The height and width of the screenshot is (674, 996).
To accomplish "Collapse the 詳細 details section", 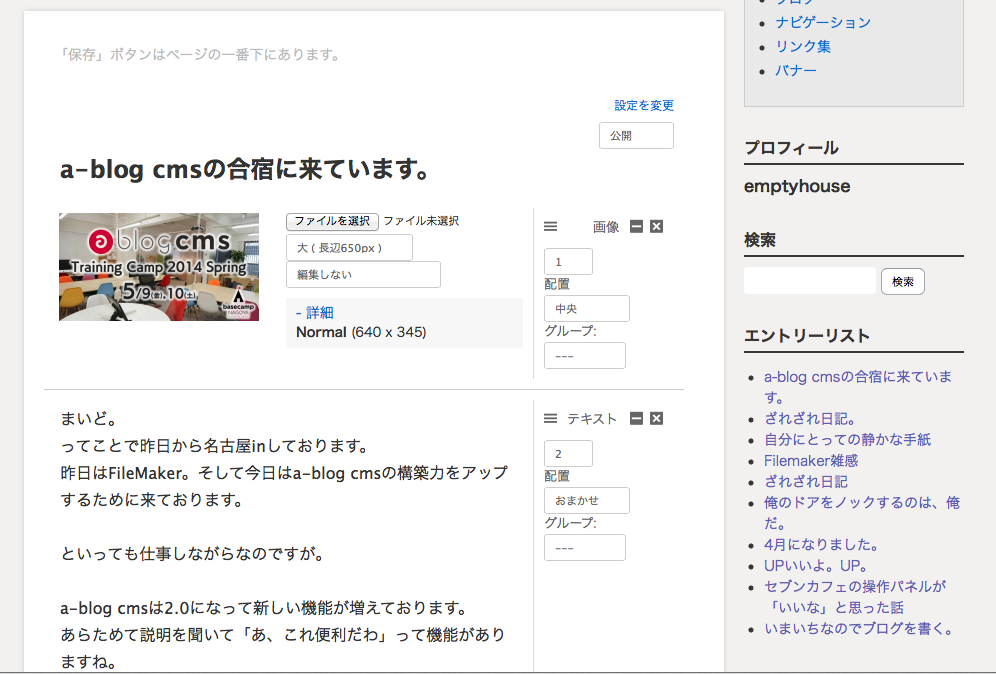I will click(x=315, y=313).
